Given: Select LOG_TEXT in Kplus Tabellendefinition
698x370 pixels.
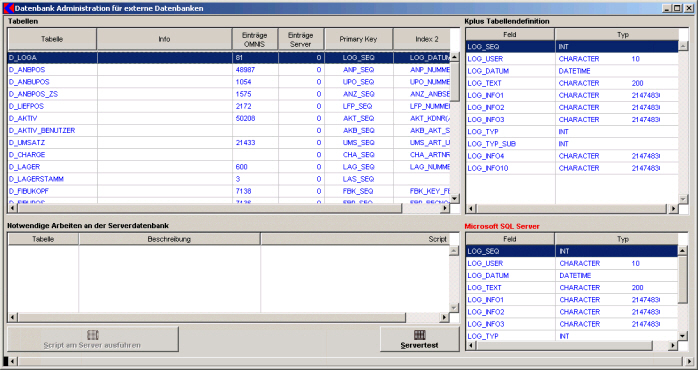Looking at the screenshot, I should 572,83.
